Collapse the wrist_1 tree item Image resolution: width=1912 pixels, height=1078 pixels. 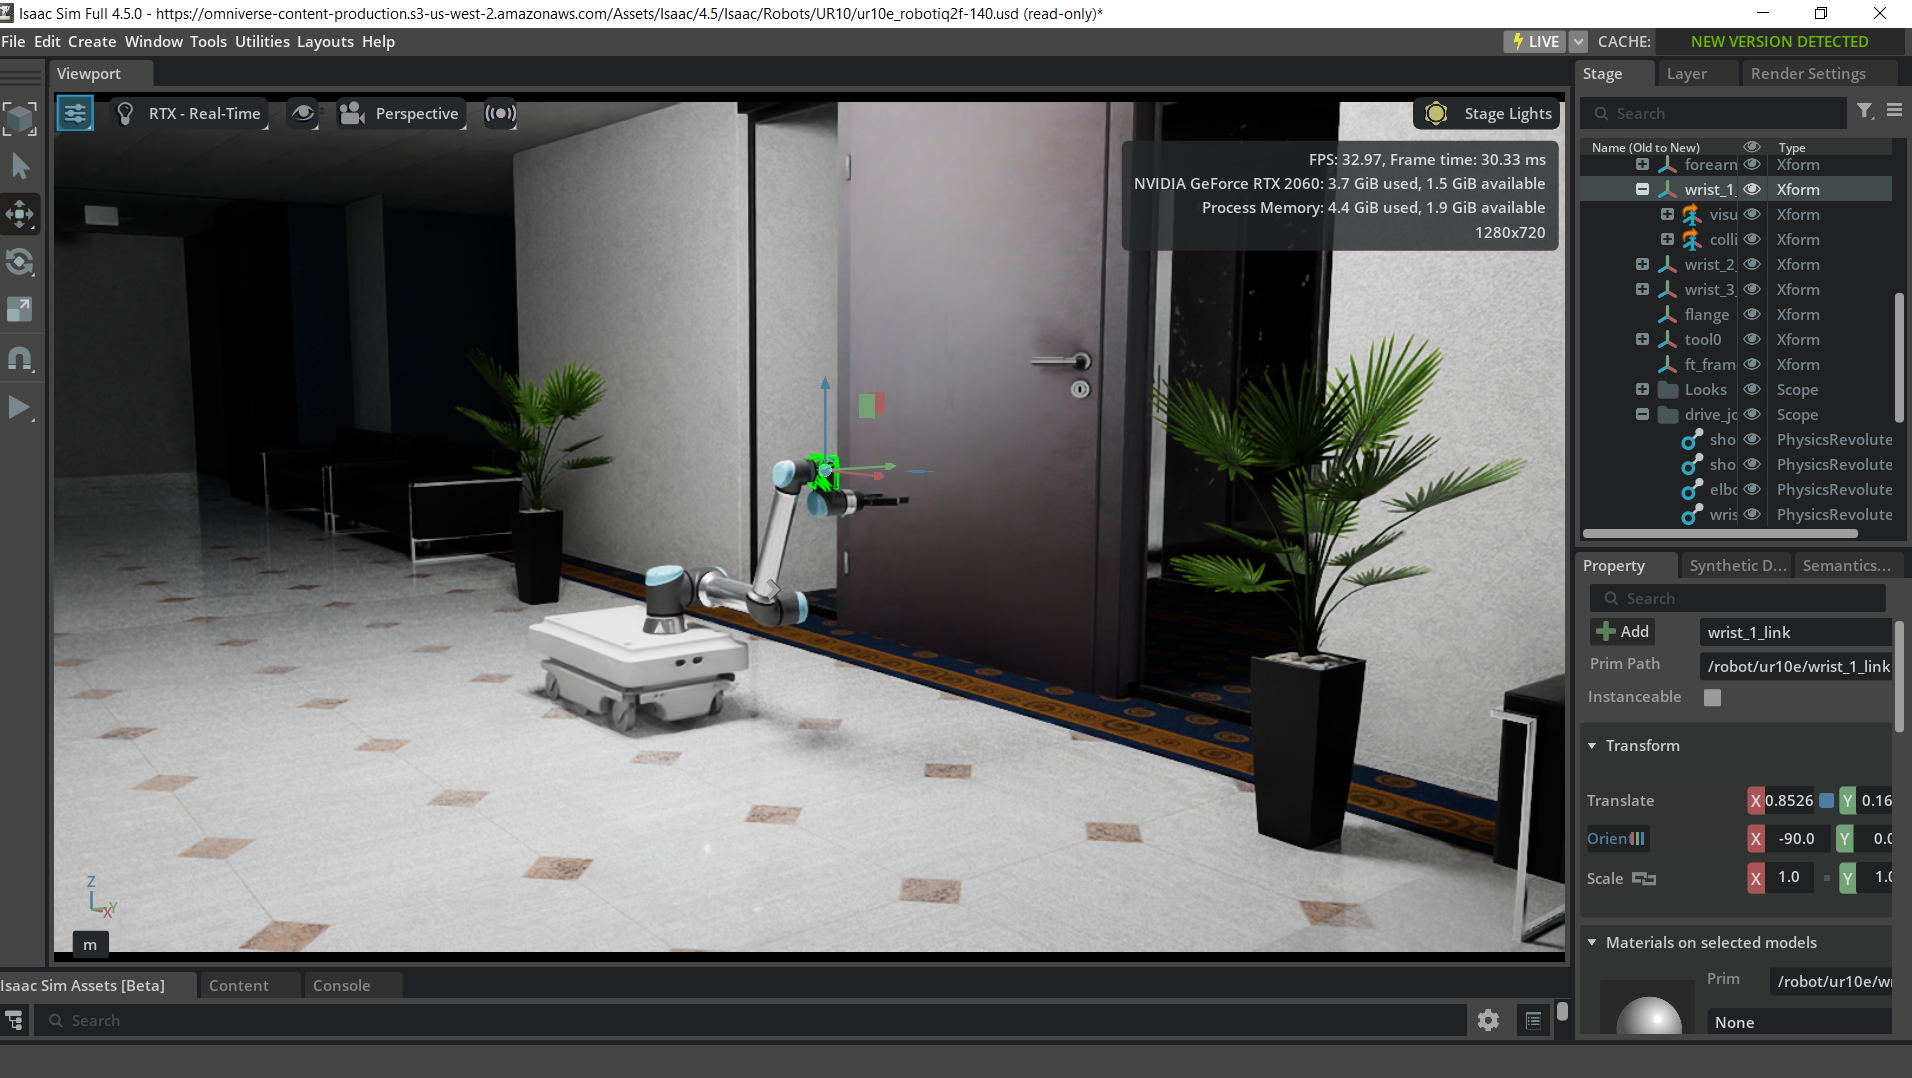(1642, 189)
